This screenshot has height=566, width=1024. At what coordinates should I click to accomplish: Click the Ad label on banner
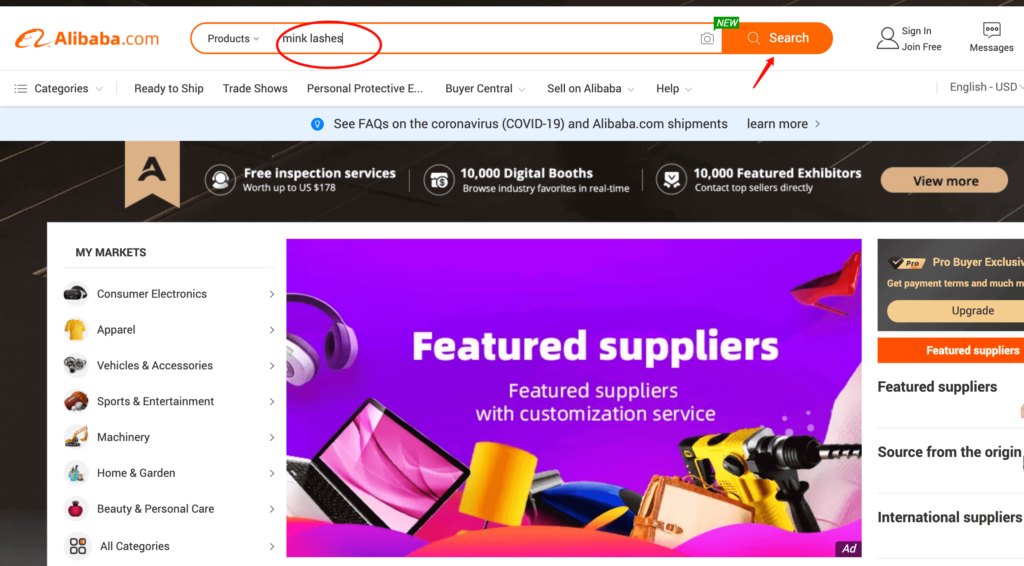point(849,548)
